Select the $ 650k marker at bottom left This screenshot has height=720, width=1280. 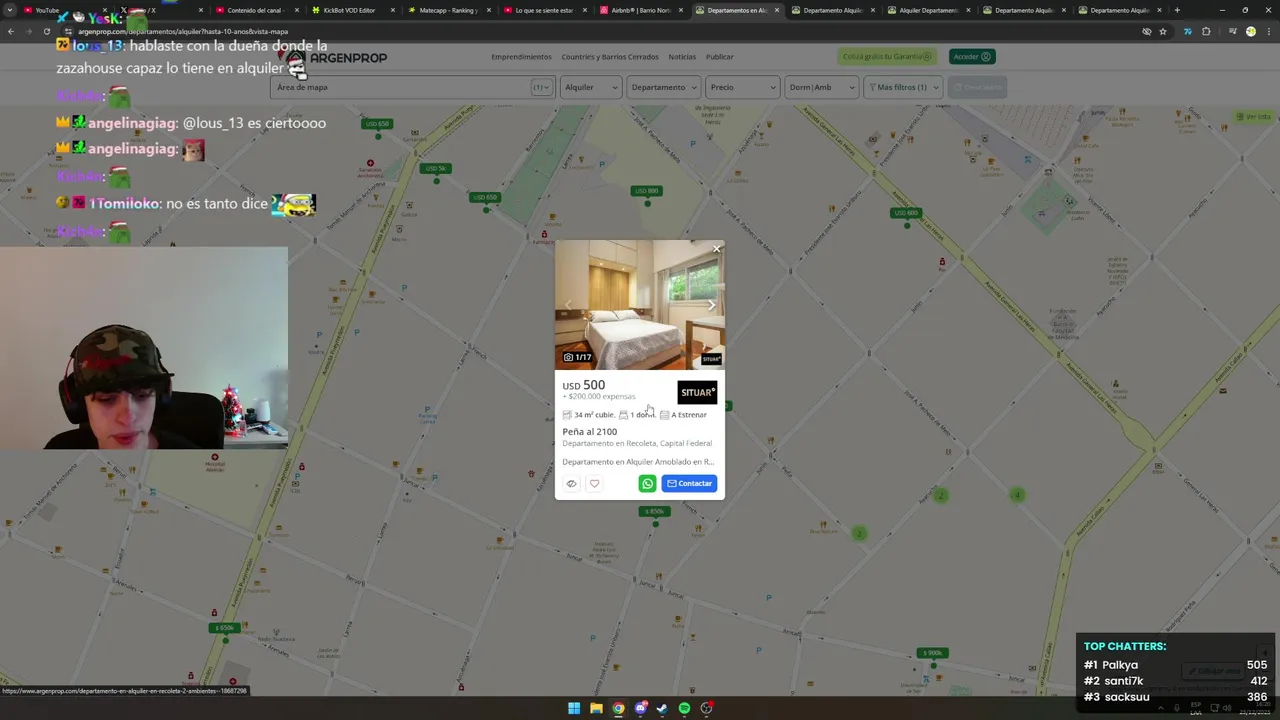pyautogui.click(x=224, y=628)
